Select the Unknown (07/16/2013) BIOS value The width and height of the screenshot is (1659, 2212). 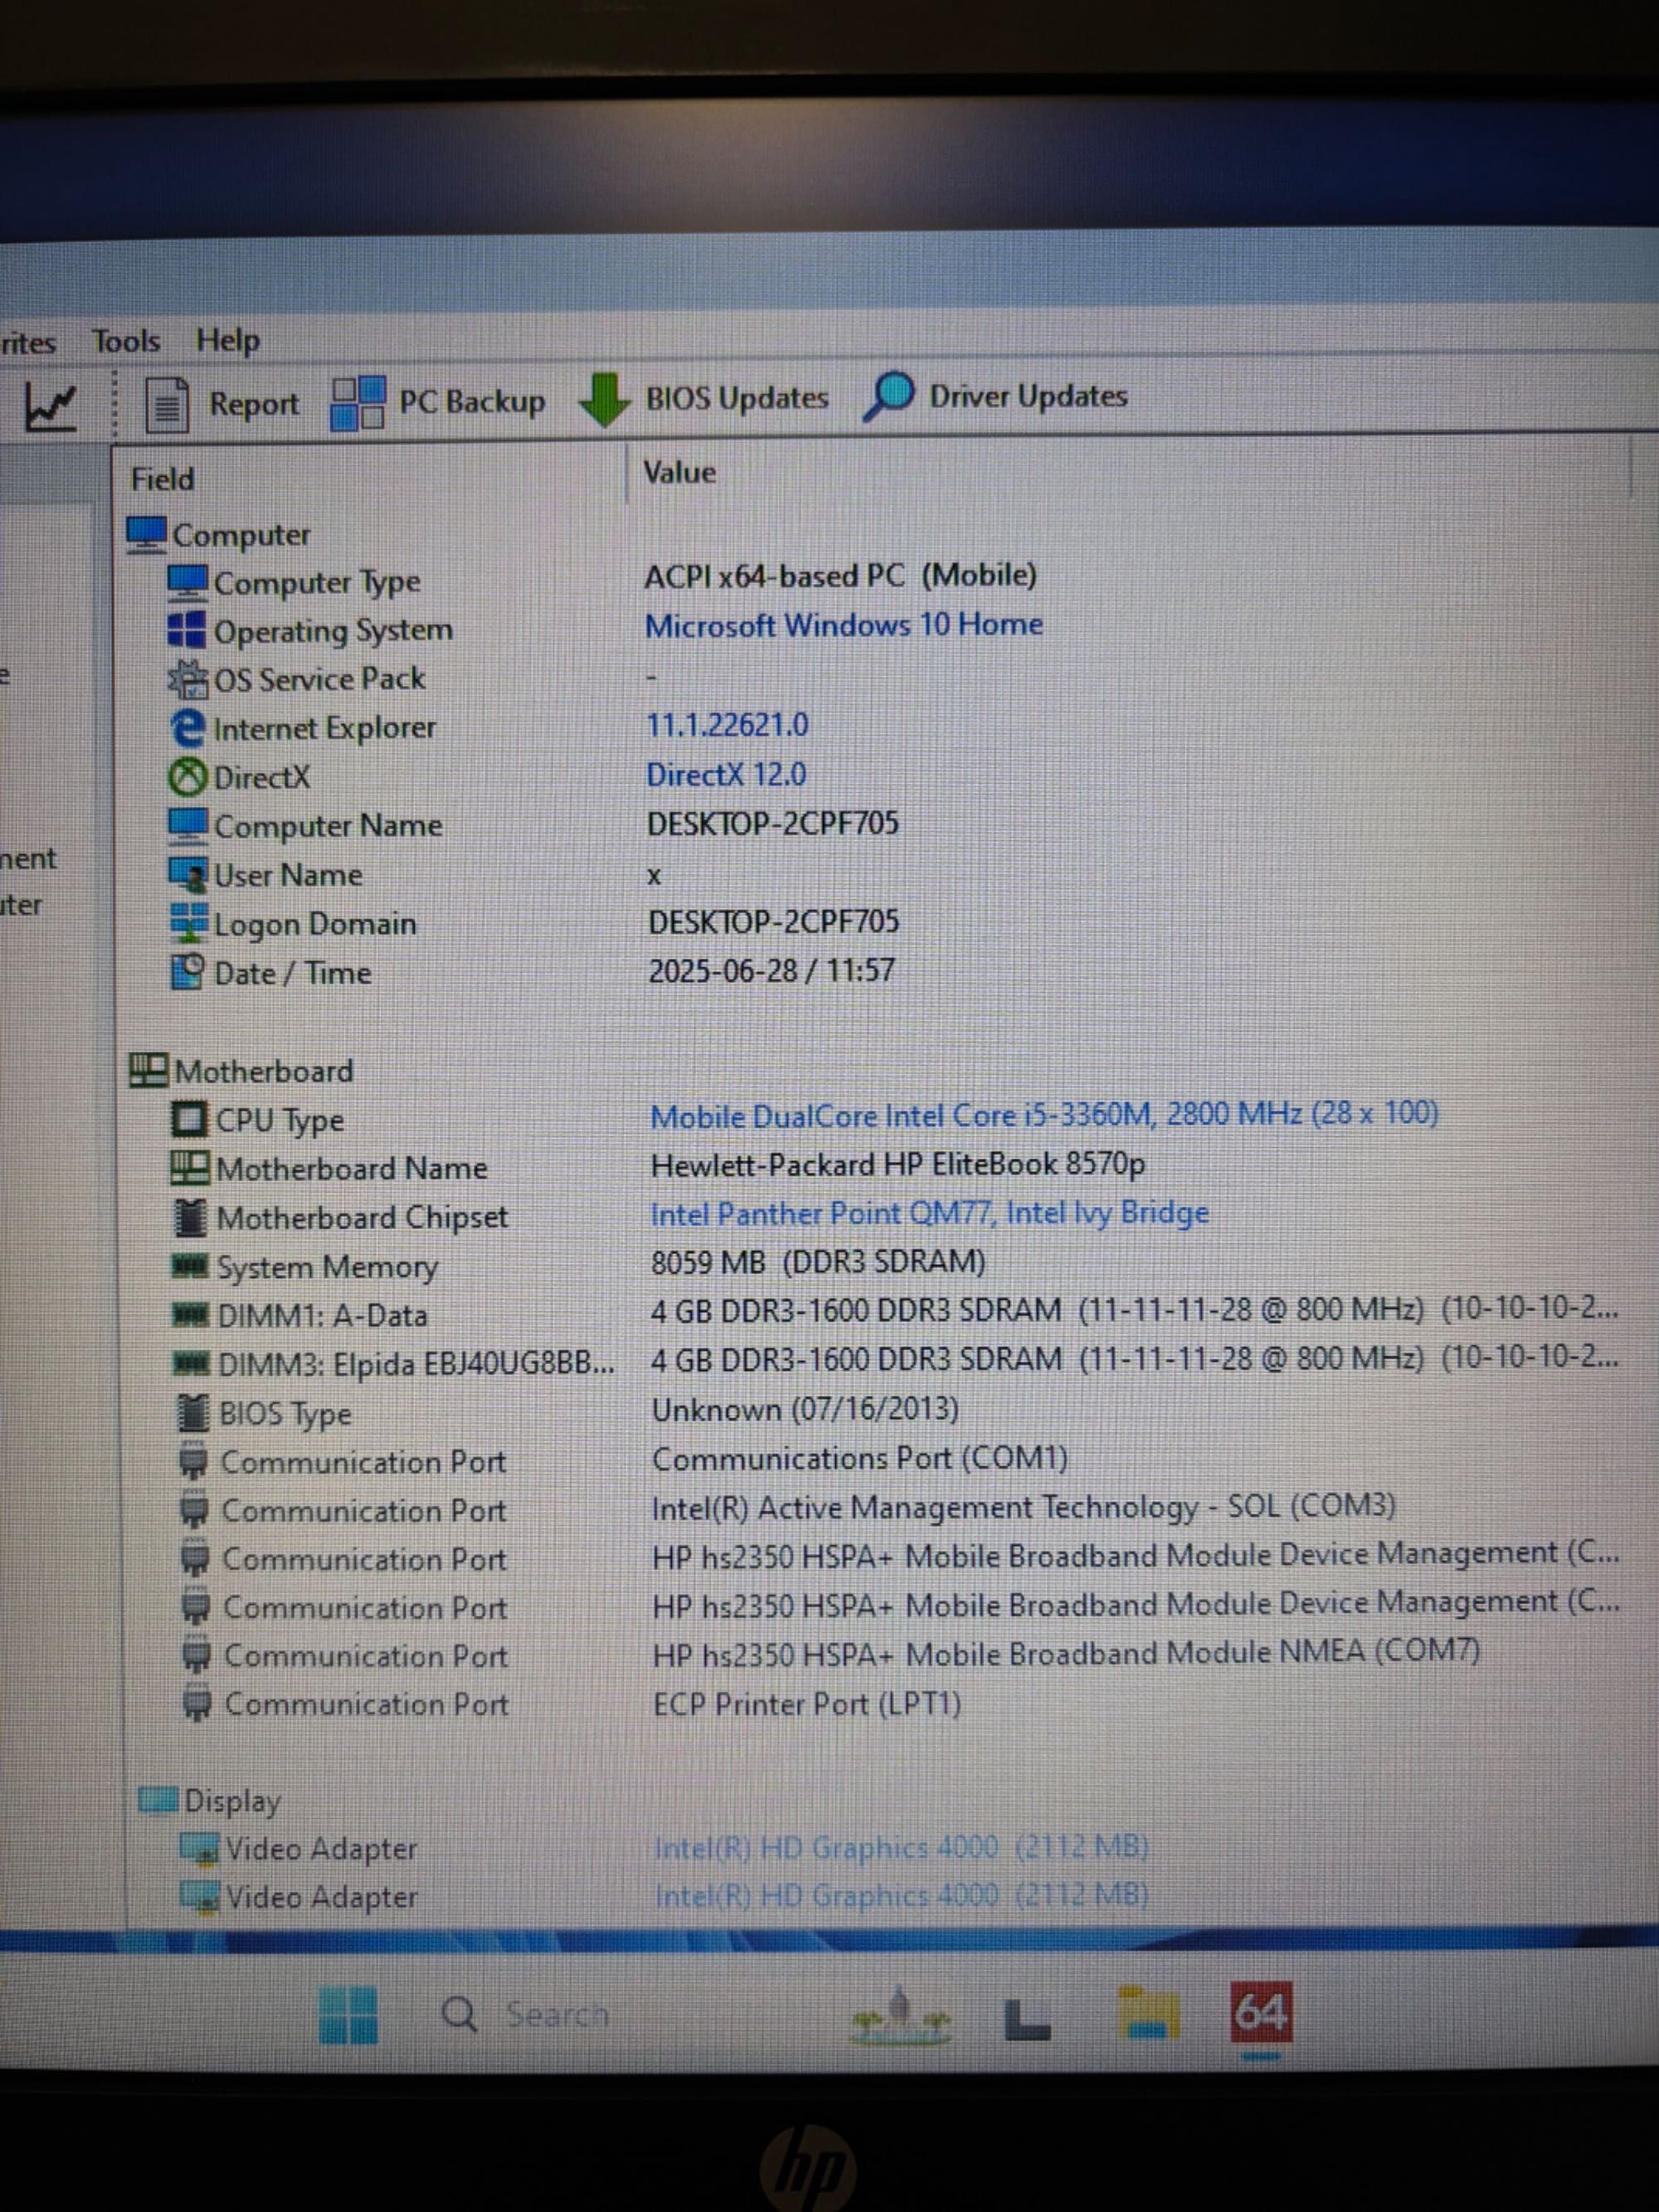[x=806, y=1409]
